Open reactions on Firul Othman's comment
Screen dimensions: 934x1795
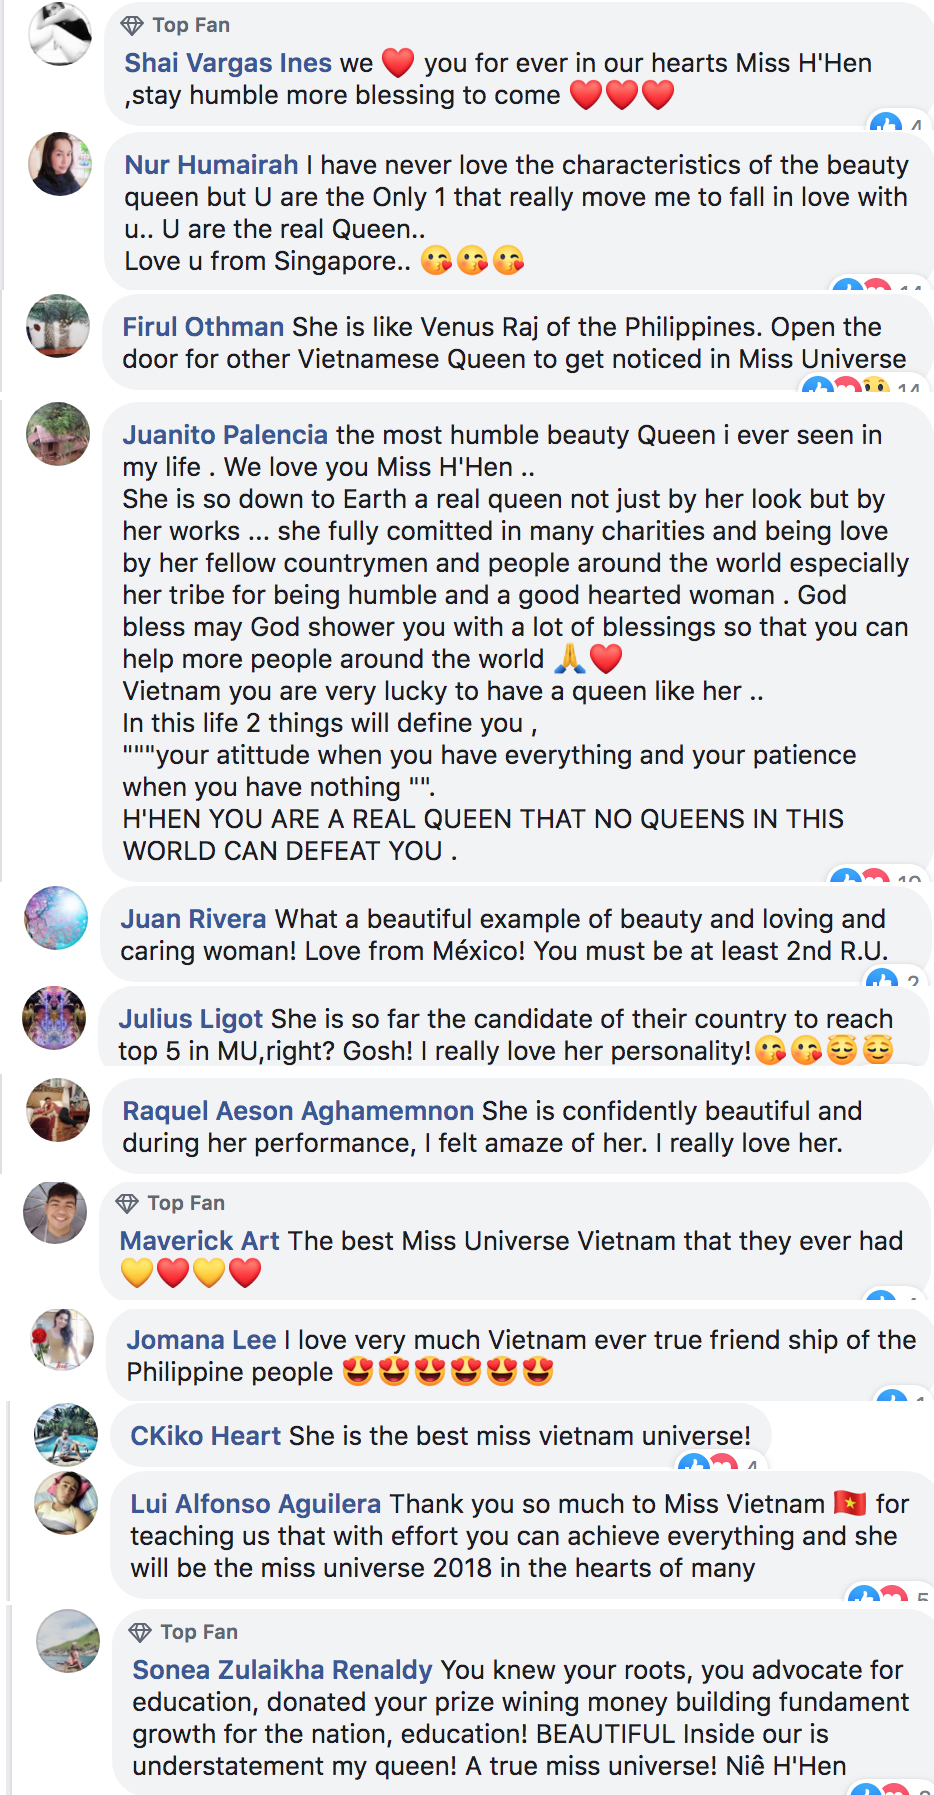pos(858,385)
